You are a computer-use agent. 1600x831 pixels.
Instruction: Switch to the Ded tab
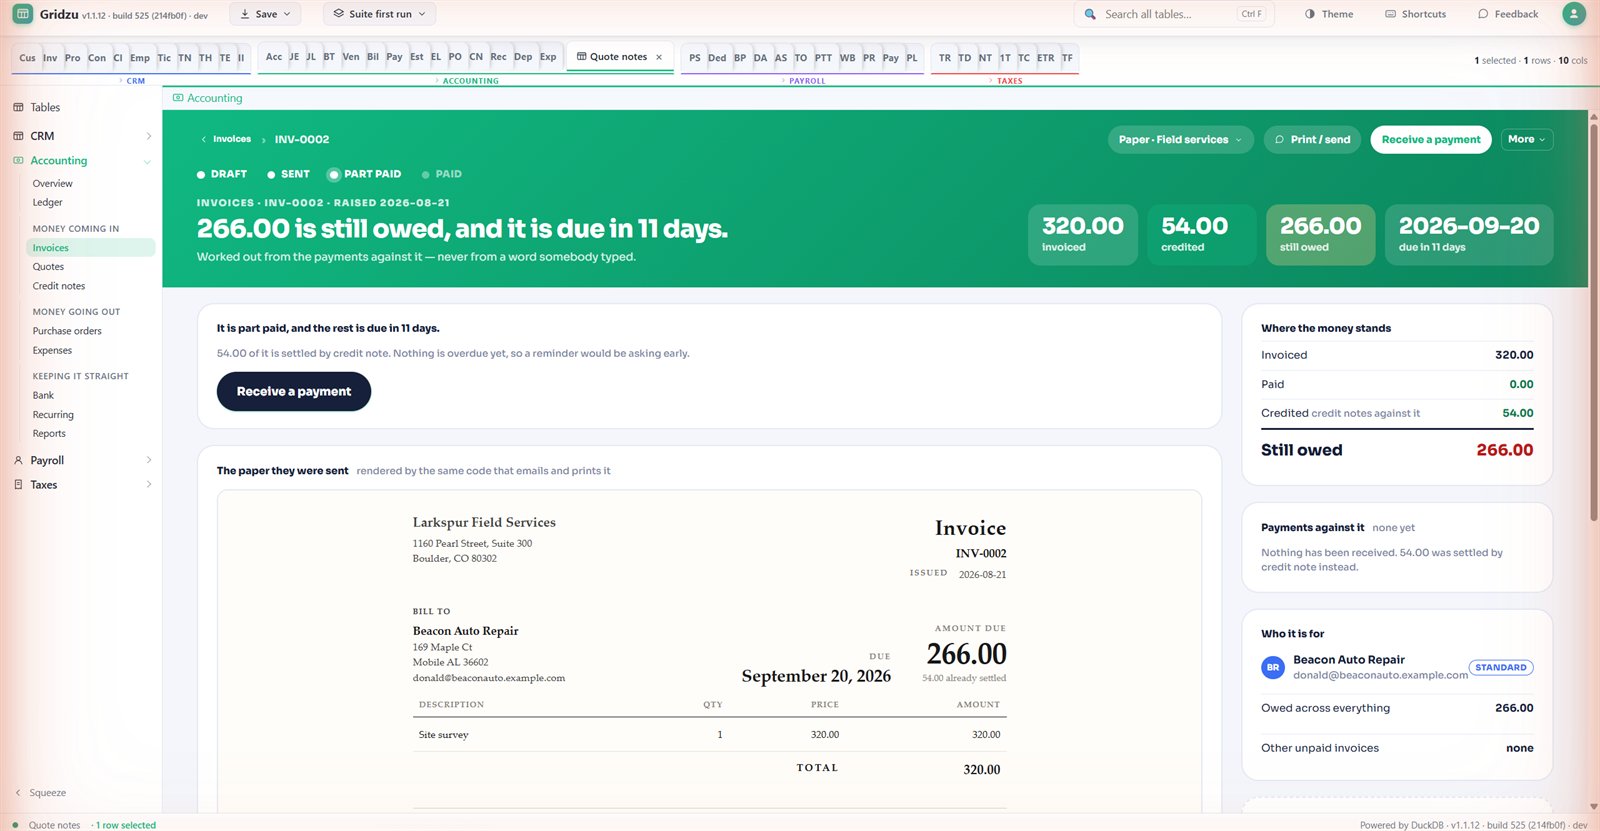717,58
